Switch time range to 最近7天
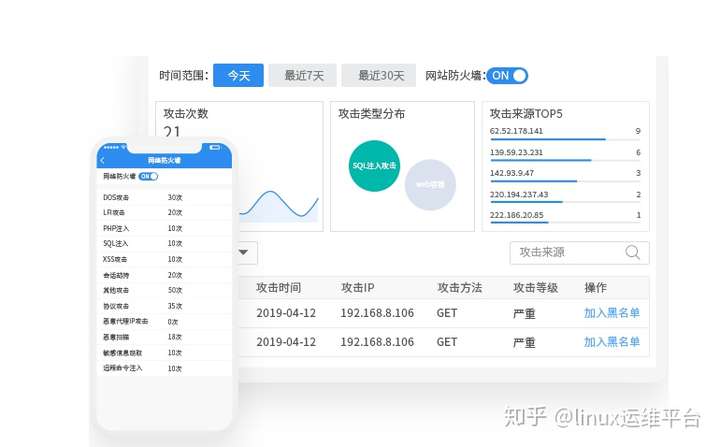Viewport: 720px width, 447px height. coord(303,75)
